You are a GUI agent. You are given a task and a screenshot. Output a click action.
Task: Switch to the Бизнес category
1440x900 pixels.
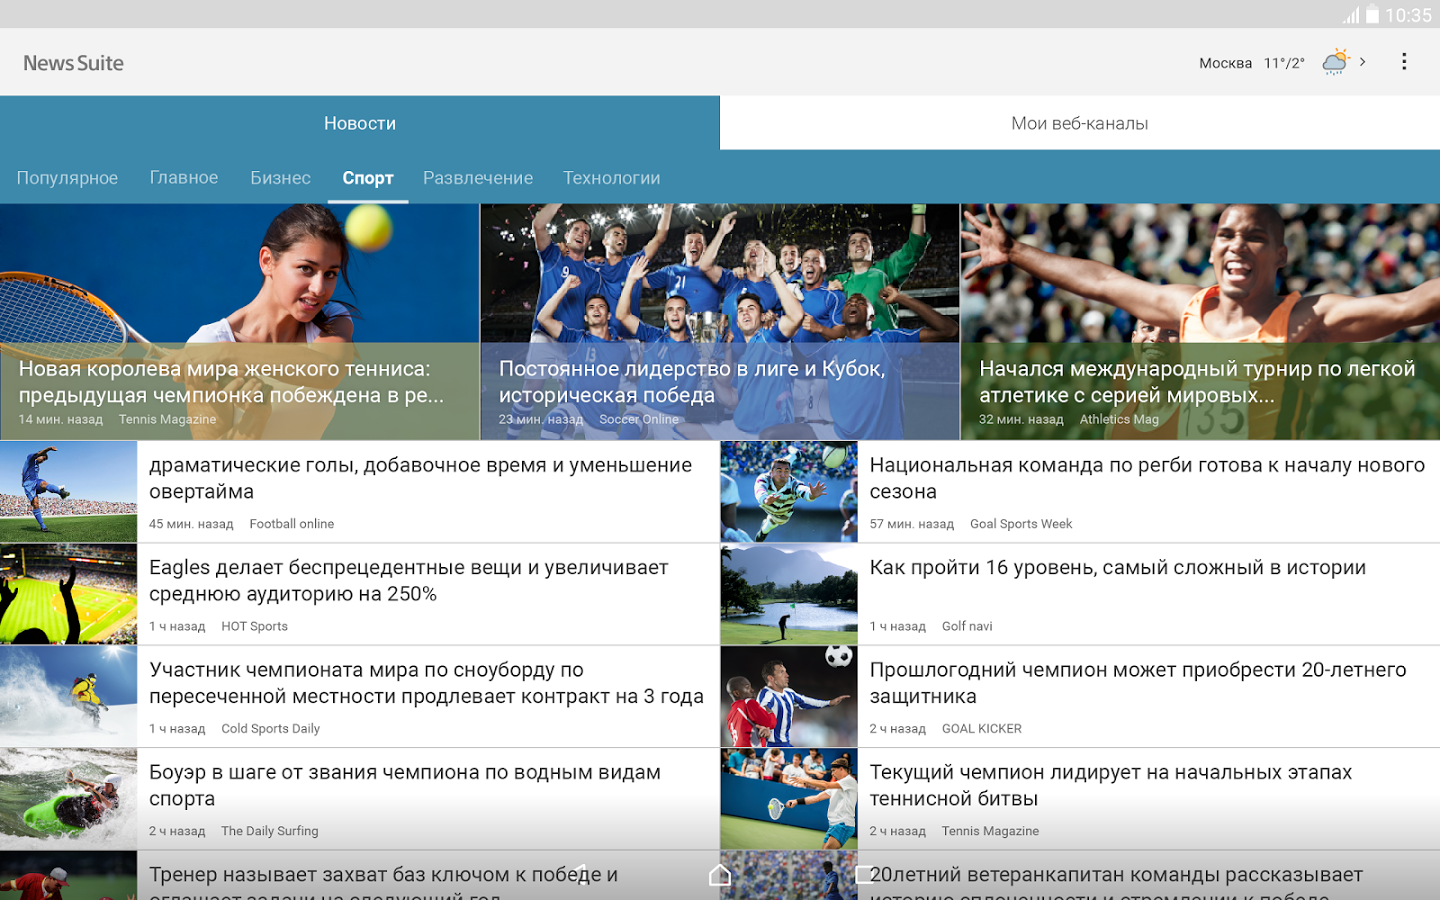point(280,178)
